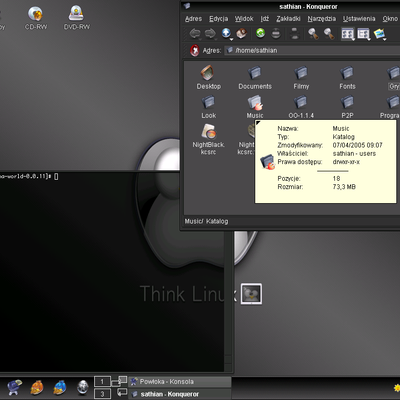Switch to icon view in Konqueror's toolbar
The image size is (400, 400).
[x=347, y=33]
